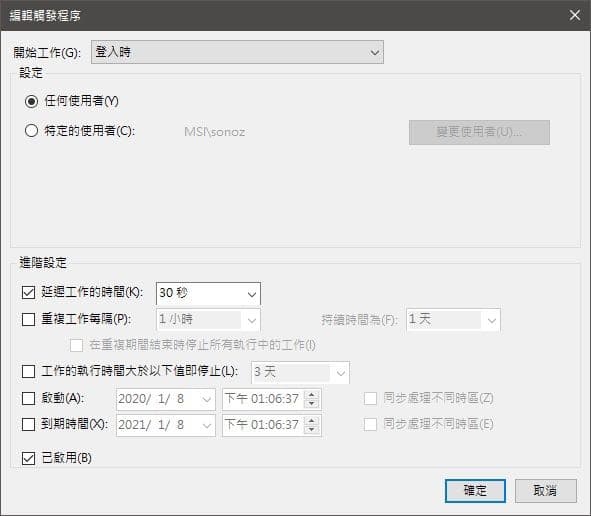
Task: Confirm with the 確定 button
Action: 475,491
